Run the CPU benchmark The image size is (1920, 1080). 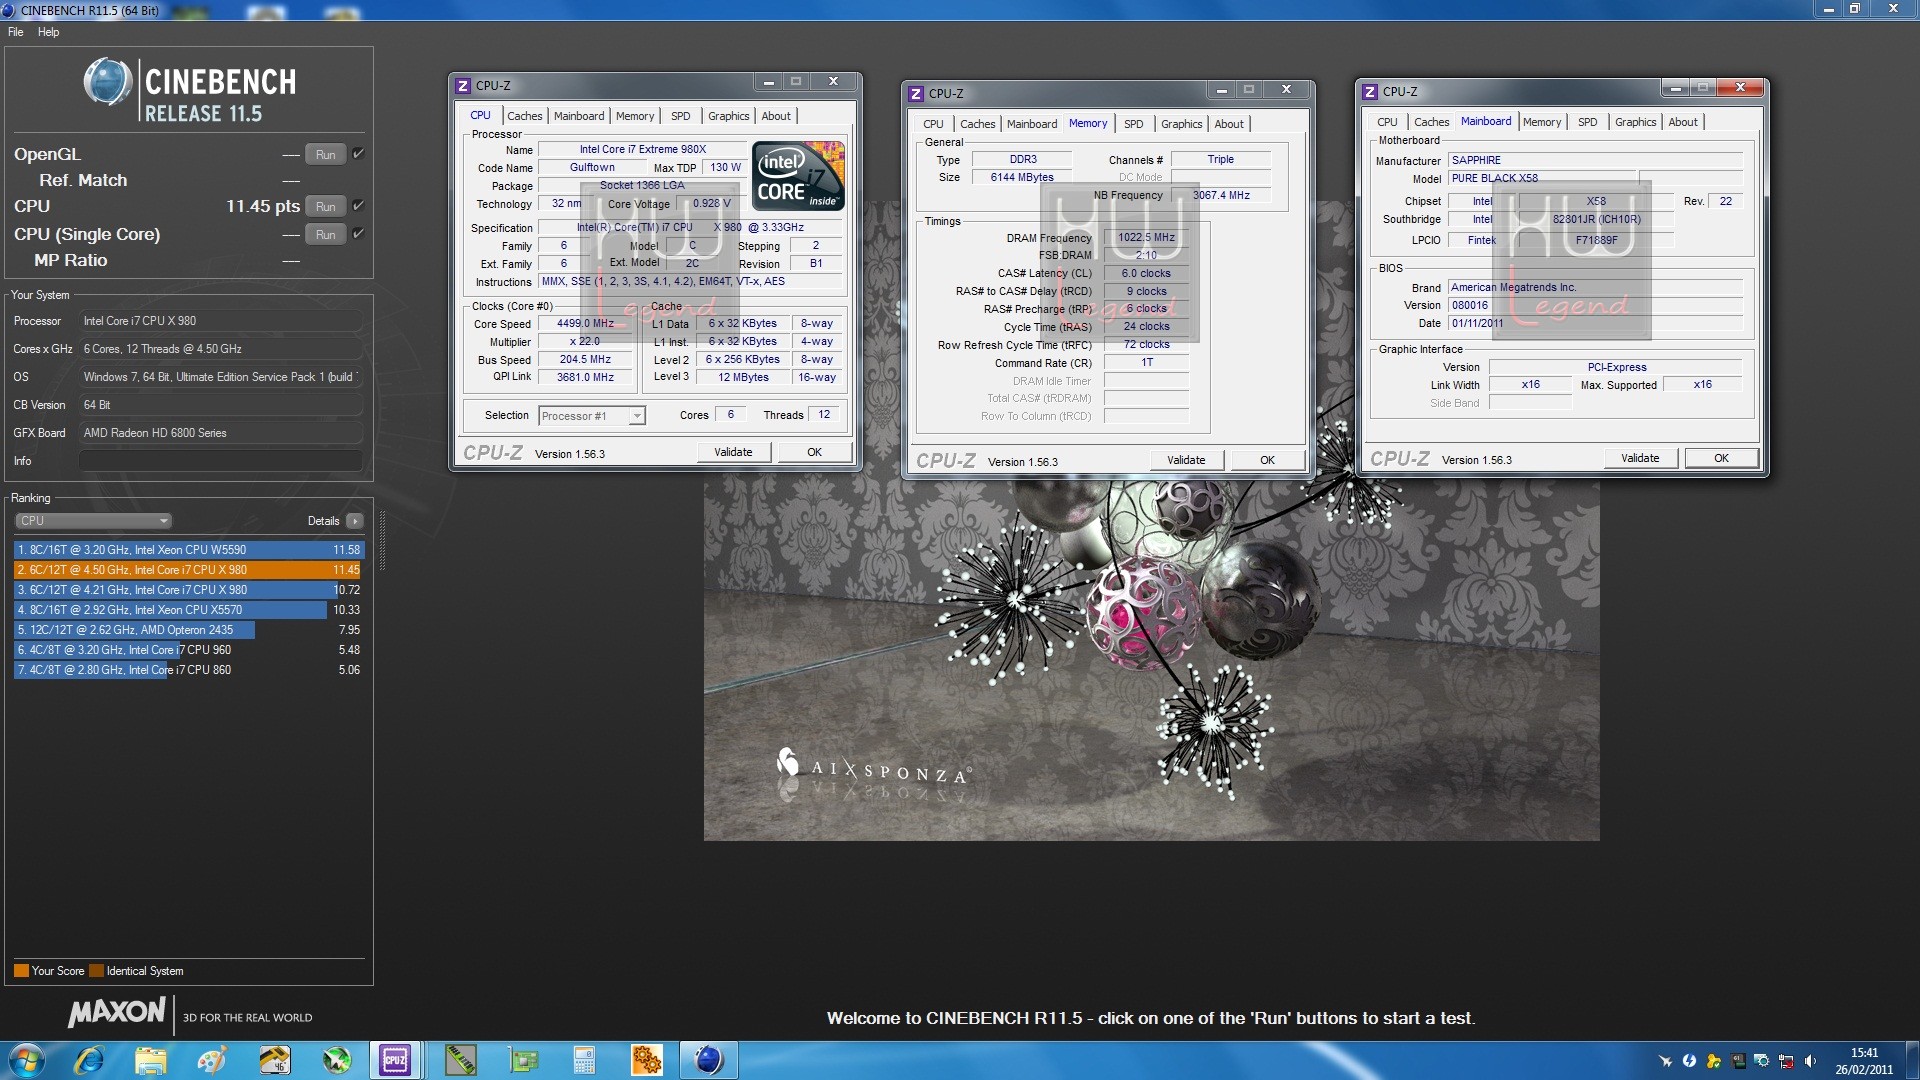(325, 207)
